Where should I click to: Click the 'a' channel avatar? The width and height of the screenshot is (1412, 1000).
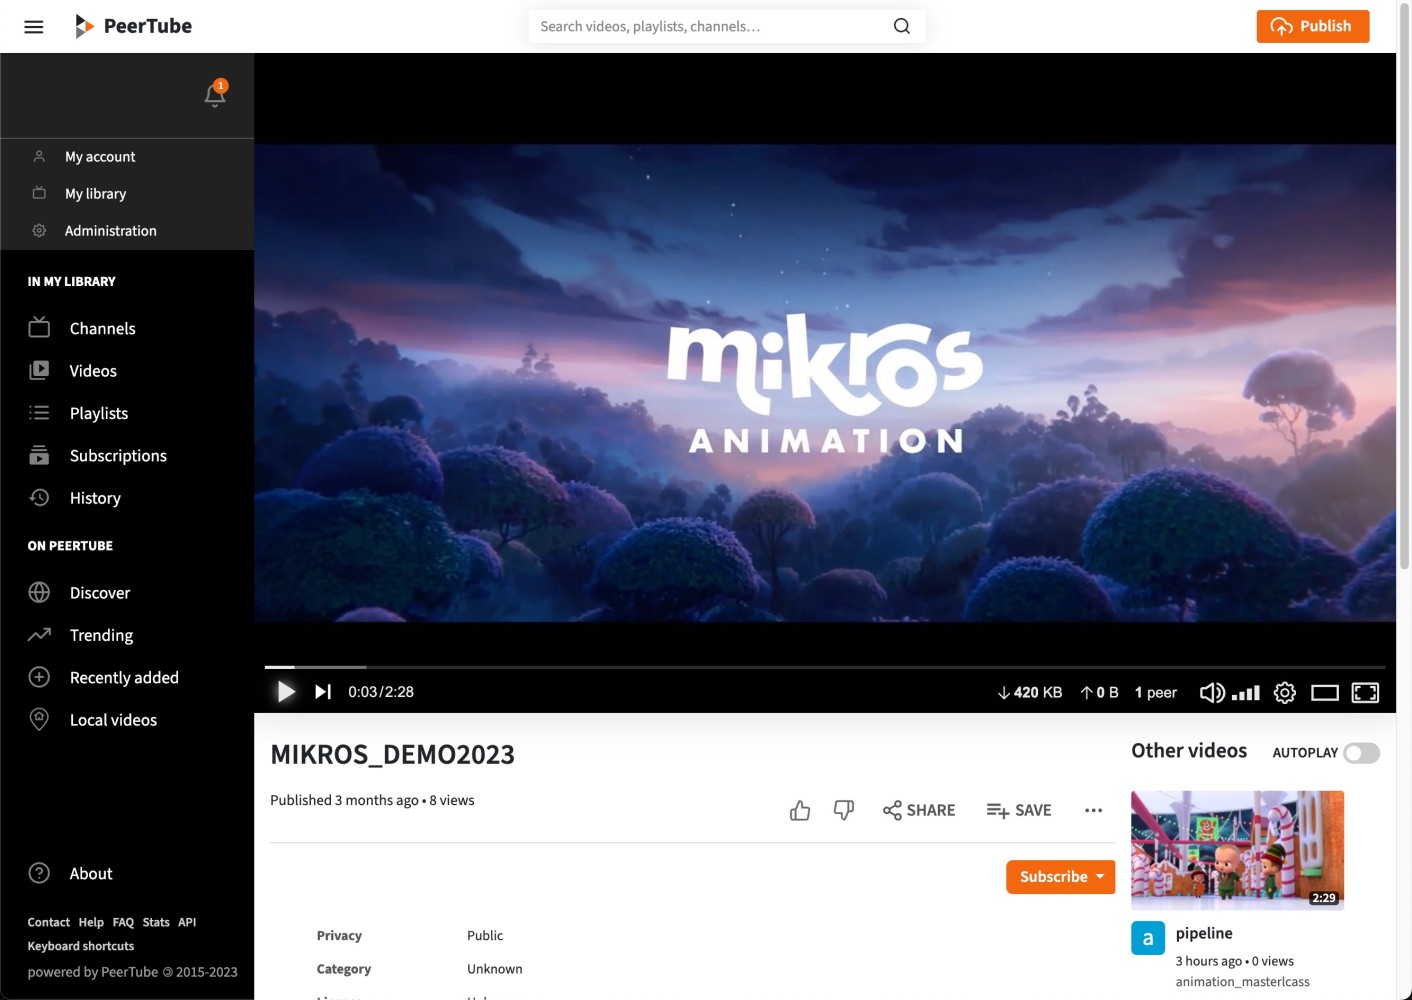click(1148, 938)
